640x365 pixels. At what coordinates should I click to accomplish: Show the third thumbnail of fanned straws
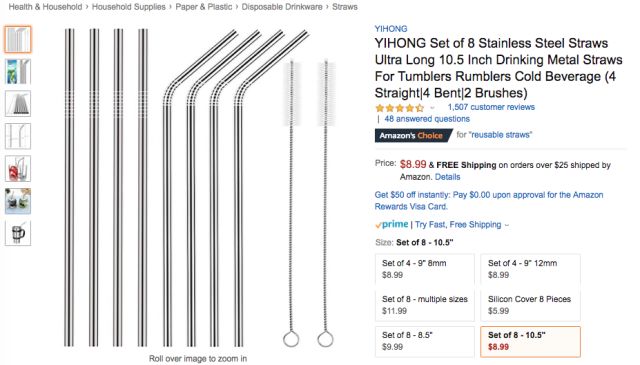point(18,104)
